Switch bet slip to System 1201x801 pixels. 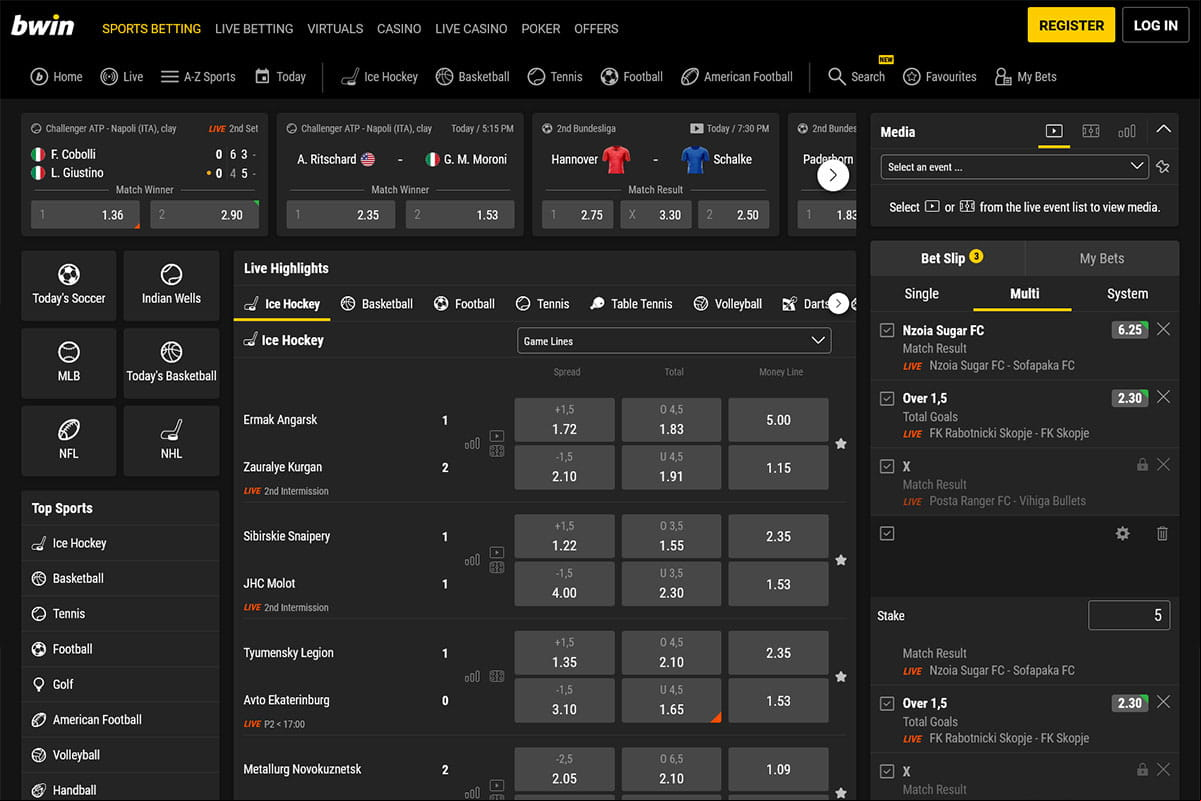pyautogui.click(x=1127, y=293)
